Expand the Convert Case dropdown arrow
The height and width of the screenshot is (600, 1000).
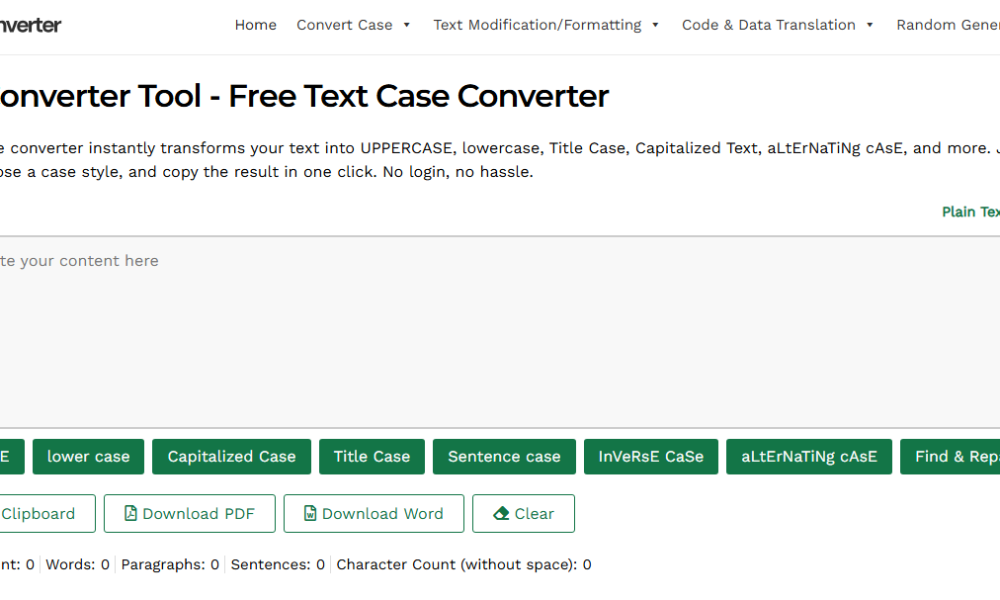pyautogui.click(x=407, y=25)
